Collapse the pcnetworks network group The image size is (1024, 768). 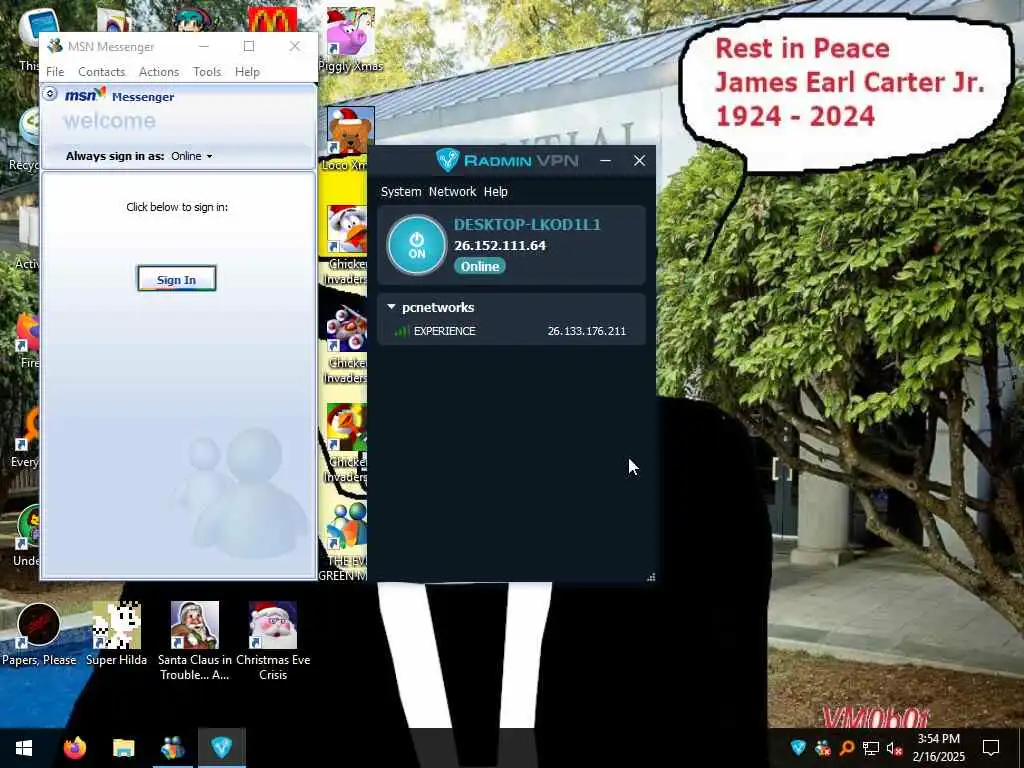pyautogui.click(x=391, y=306)
